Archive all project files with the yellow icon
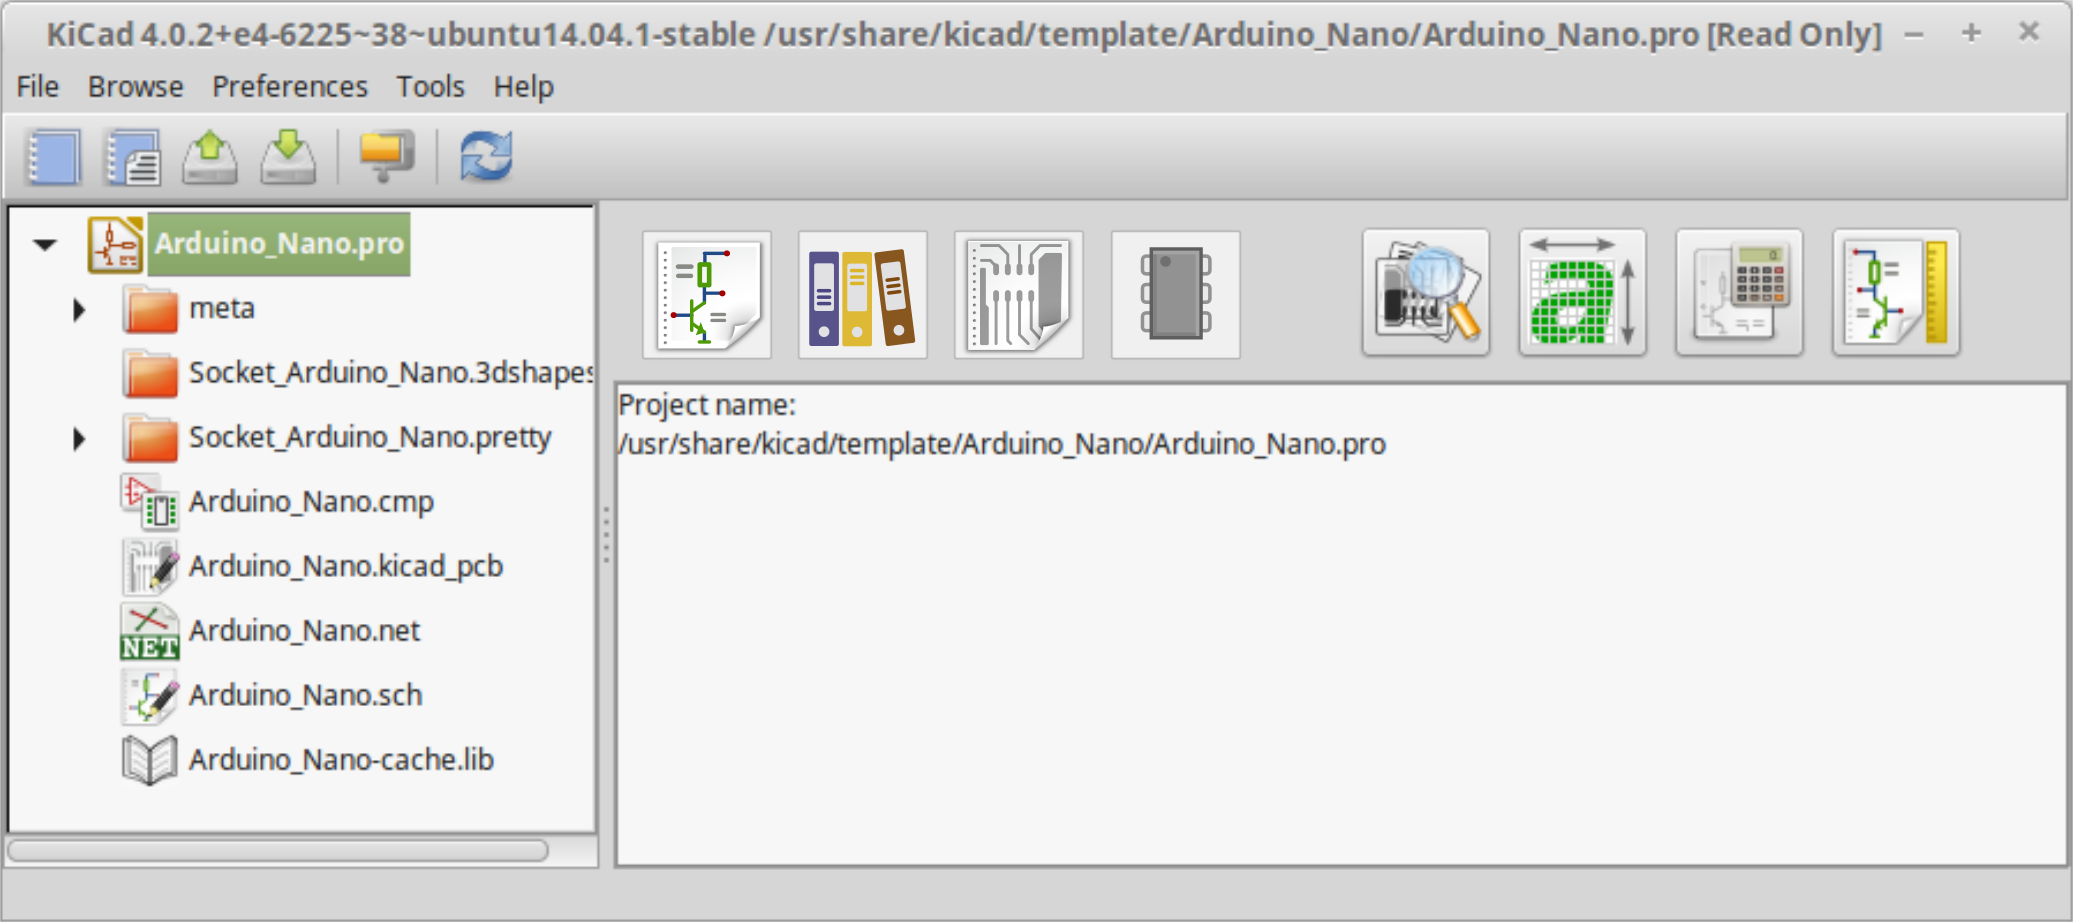The height and width of the screenshot is (922, 2073). click(387, 157)
